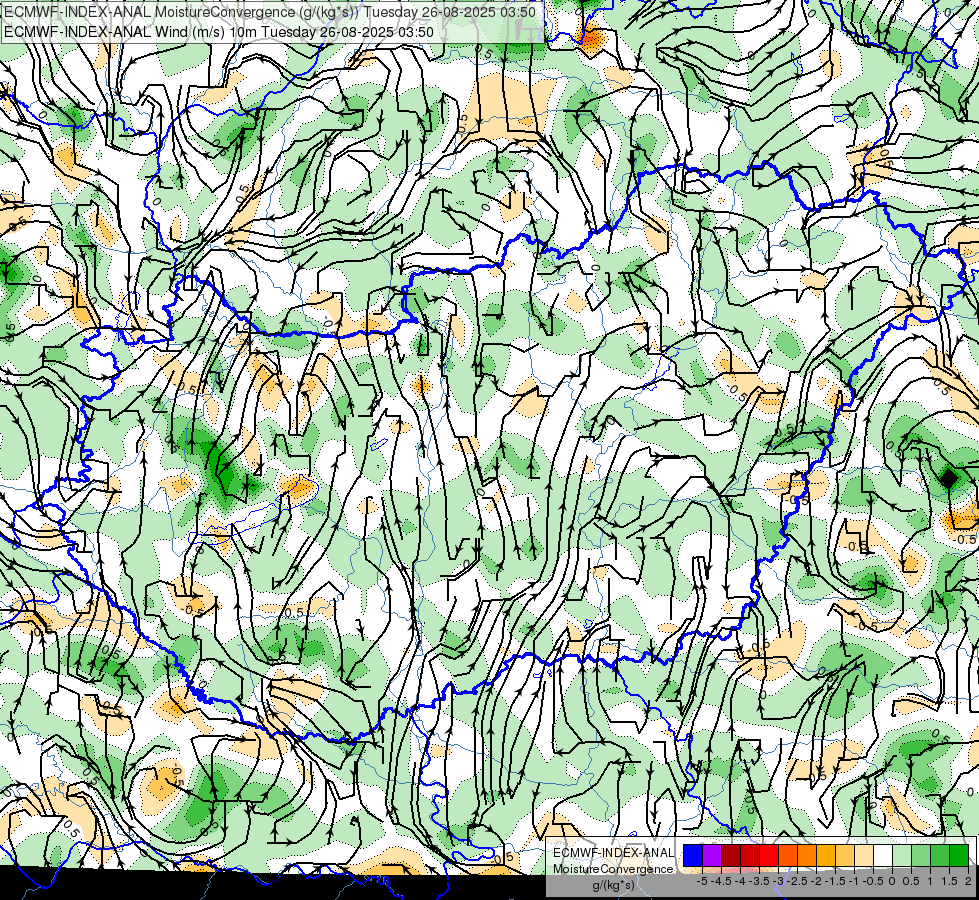The width and height of the screenshot is (979, 900).
Task: Click the -3 tick label on legend scale
Action: (x=779, y=881)
